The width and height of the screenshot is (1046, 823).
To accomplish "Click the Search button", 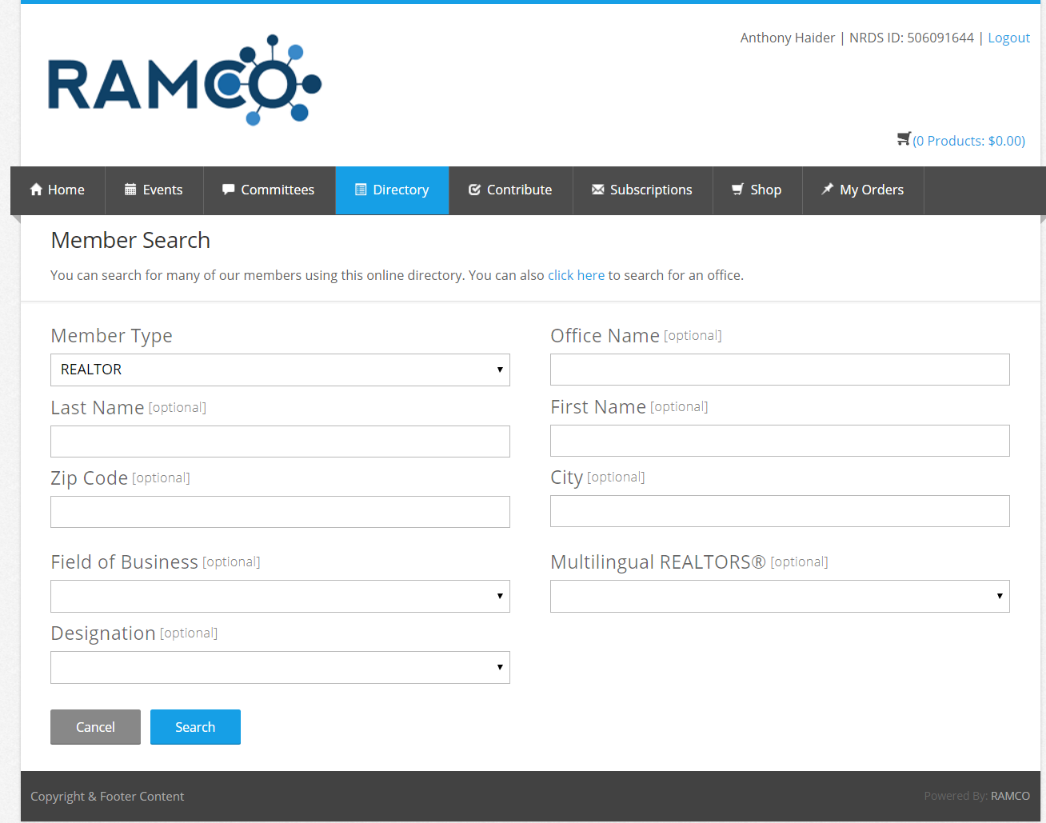I will coord(195,727).
